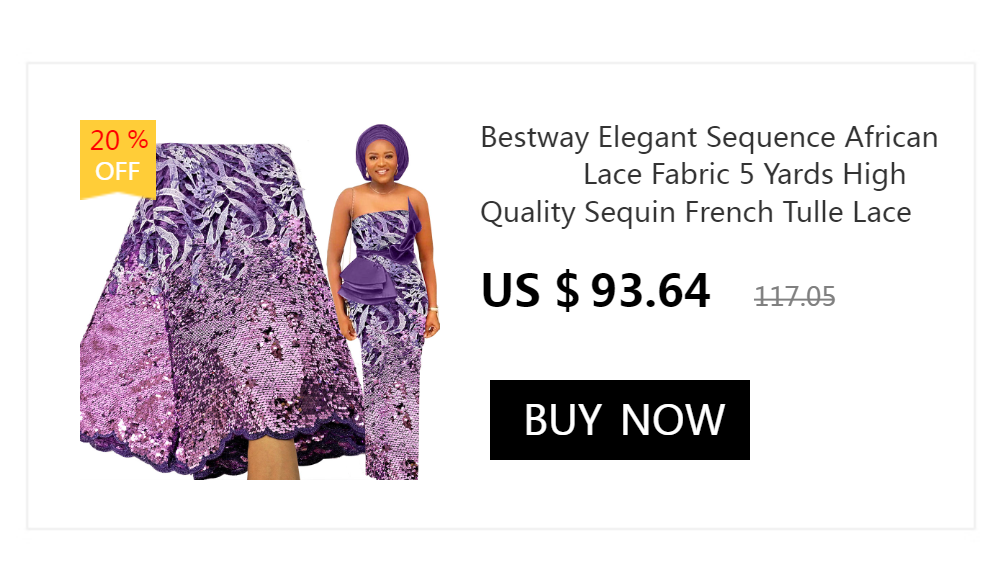
Task: Click the dollar sign in the price
Action: [567, 290]
